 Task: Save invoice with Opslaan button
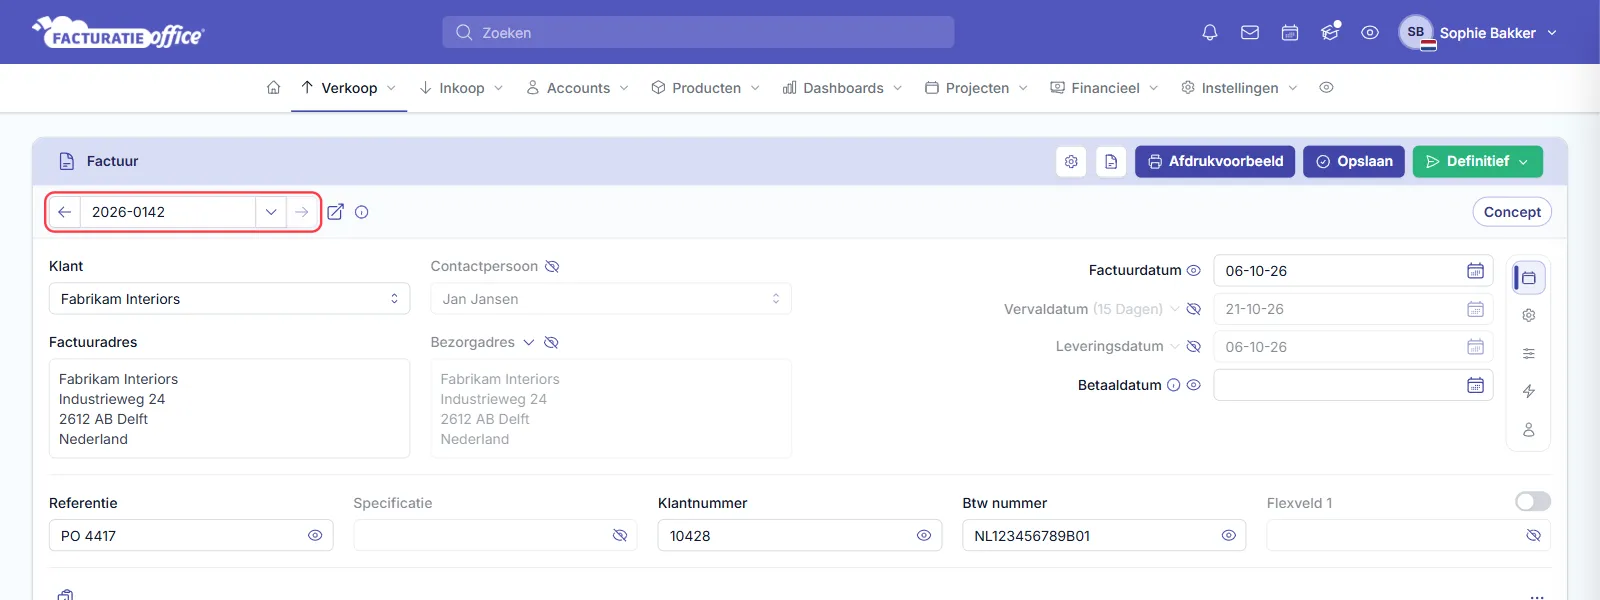[1354, 161]
